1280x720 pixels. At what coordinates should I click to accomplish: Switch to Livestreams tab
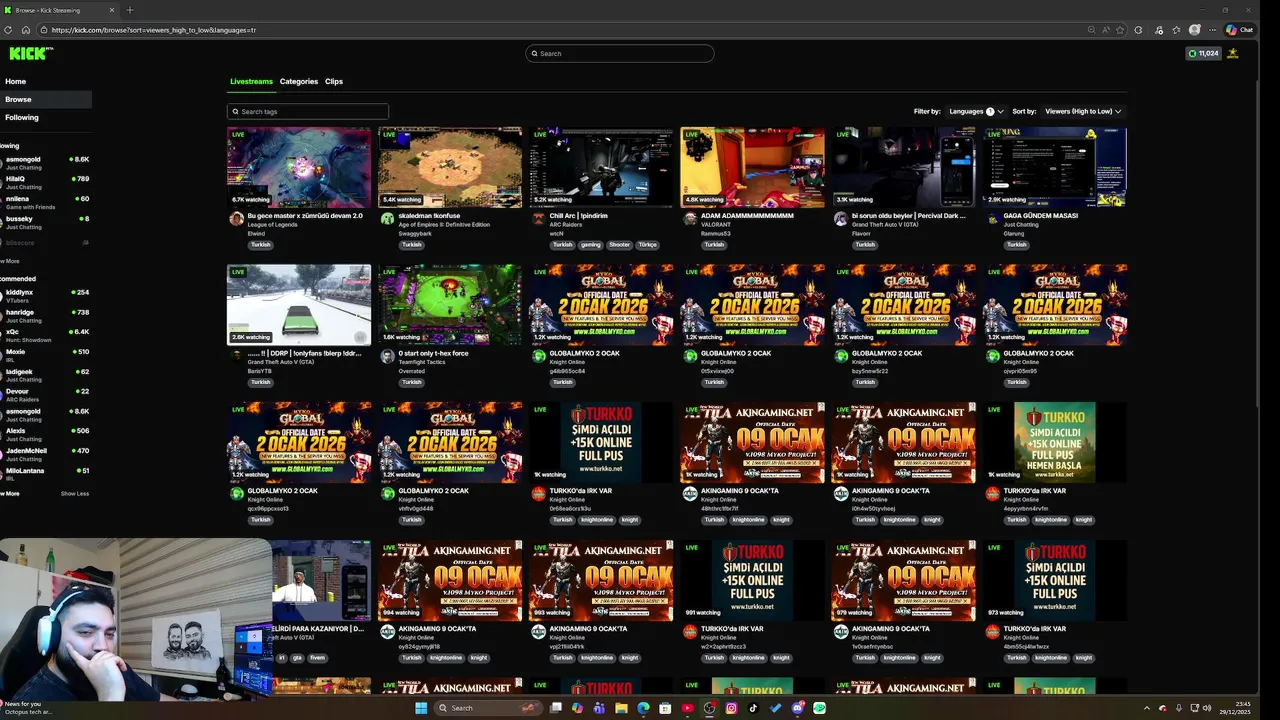251,82
